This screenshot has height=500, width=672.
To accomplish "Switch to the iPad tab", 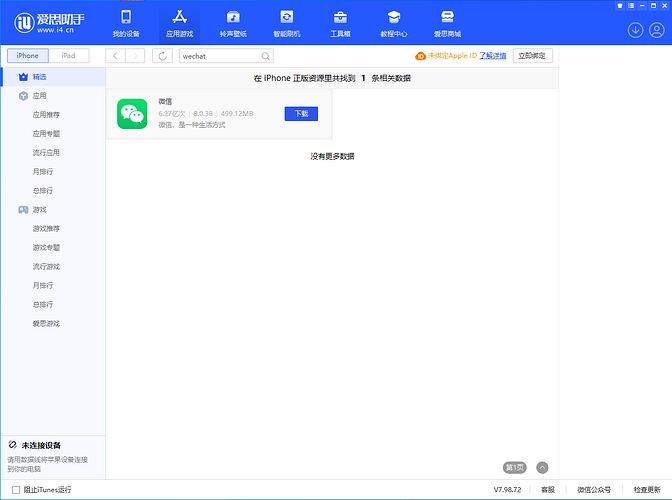I will point(68,56).
